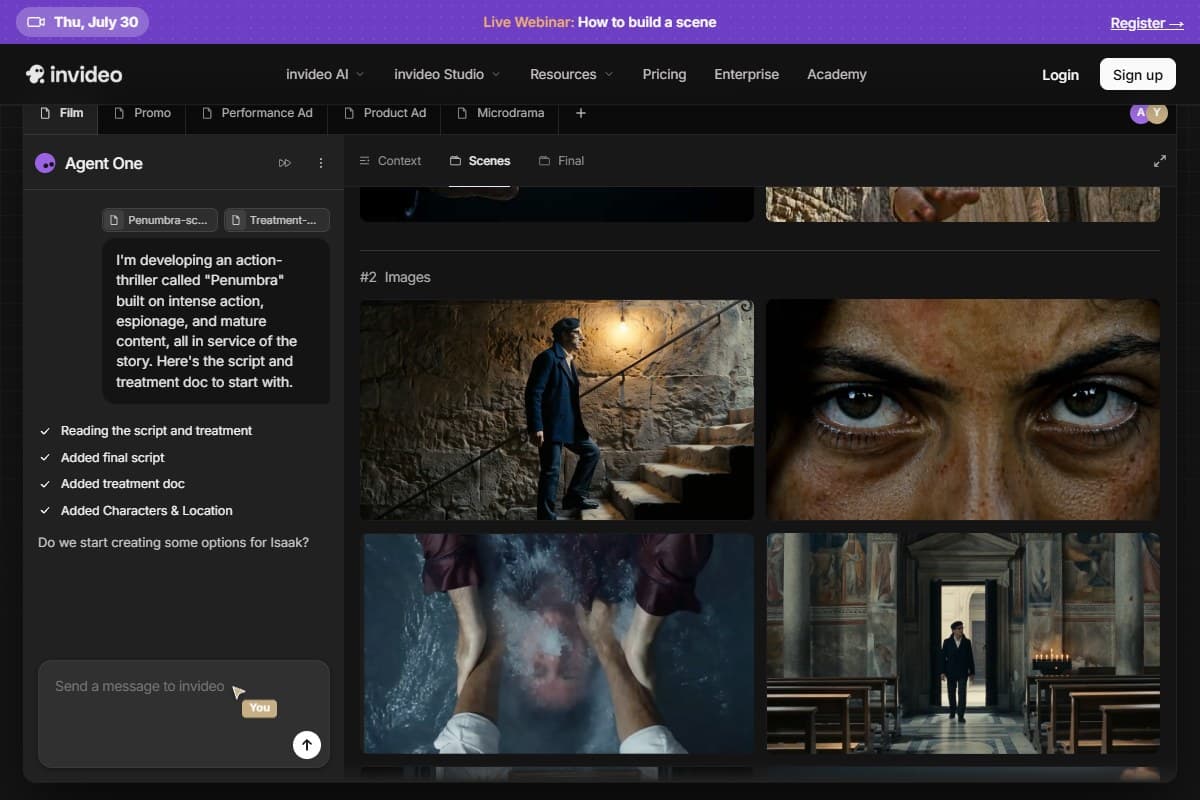
Task: Click 'Added Characters & Location' text
Action: point(147,510)
